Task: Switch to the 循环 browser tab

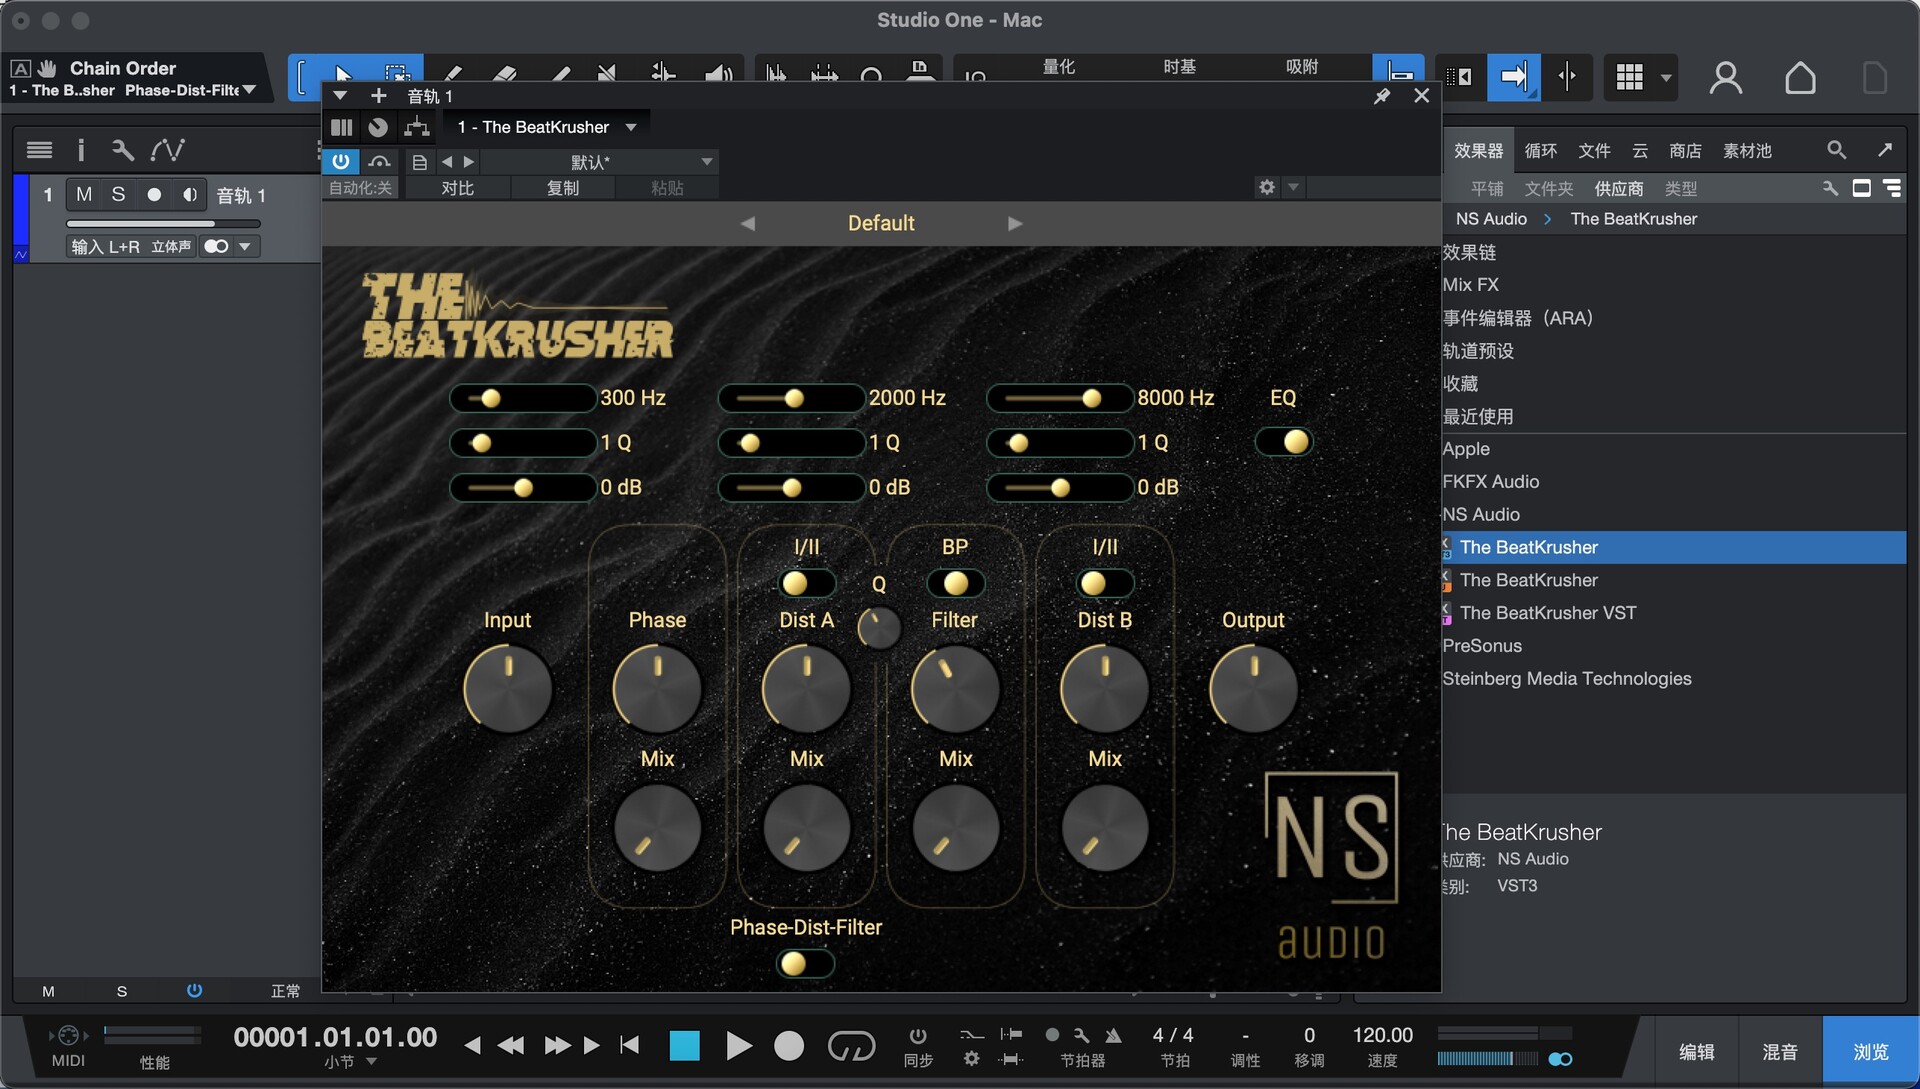Action: click(1540, 150)
